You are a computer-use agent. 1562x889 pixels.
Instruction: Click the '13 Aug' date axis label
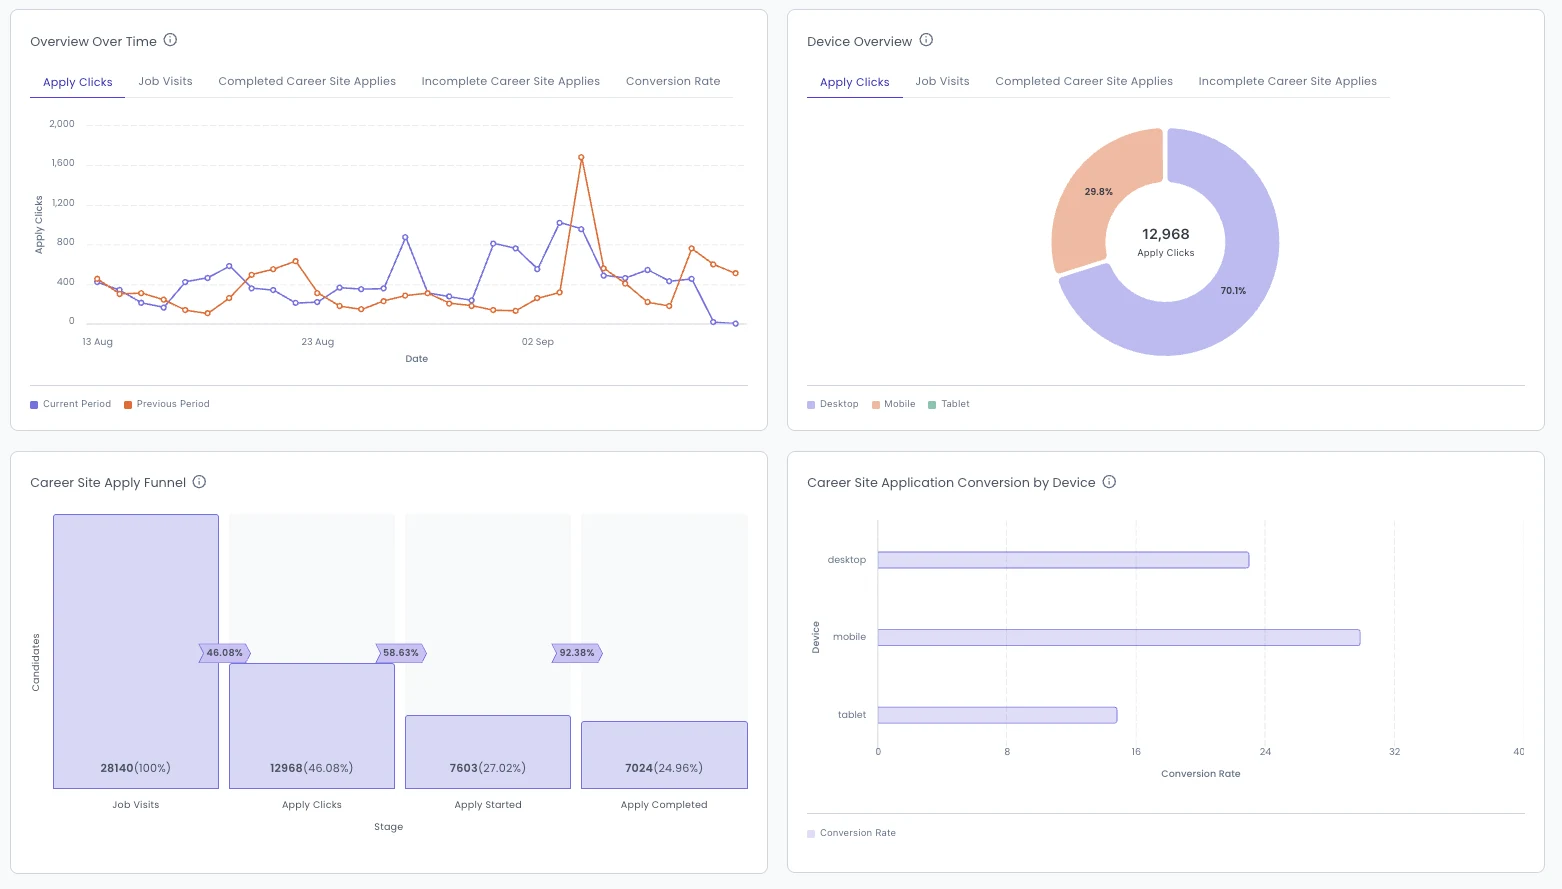click(x=97, y=342)
